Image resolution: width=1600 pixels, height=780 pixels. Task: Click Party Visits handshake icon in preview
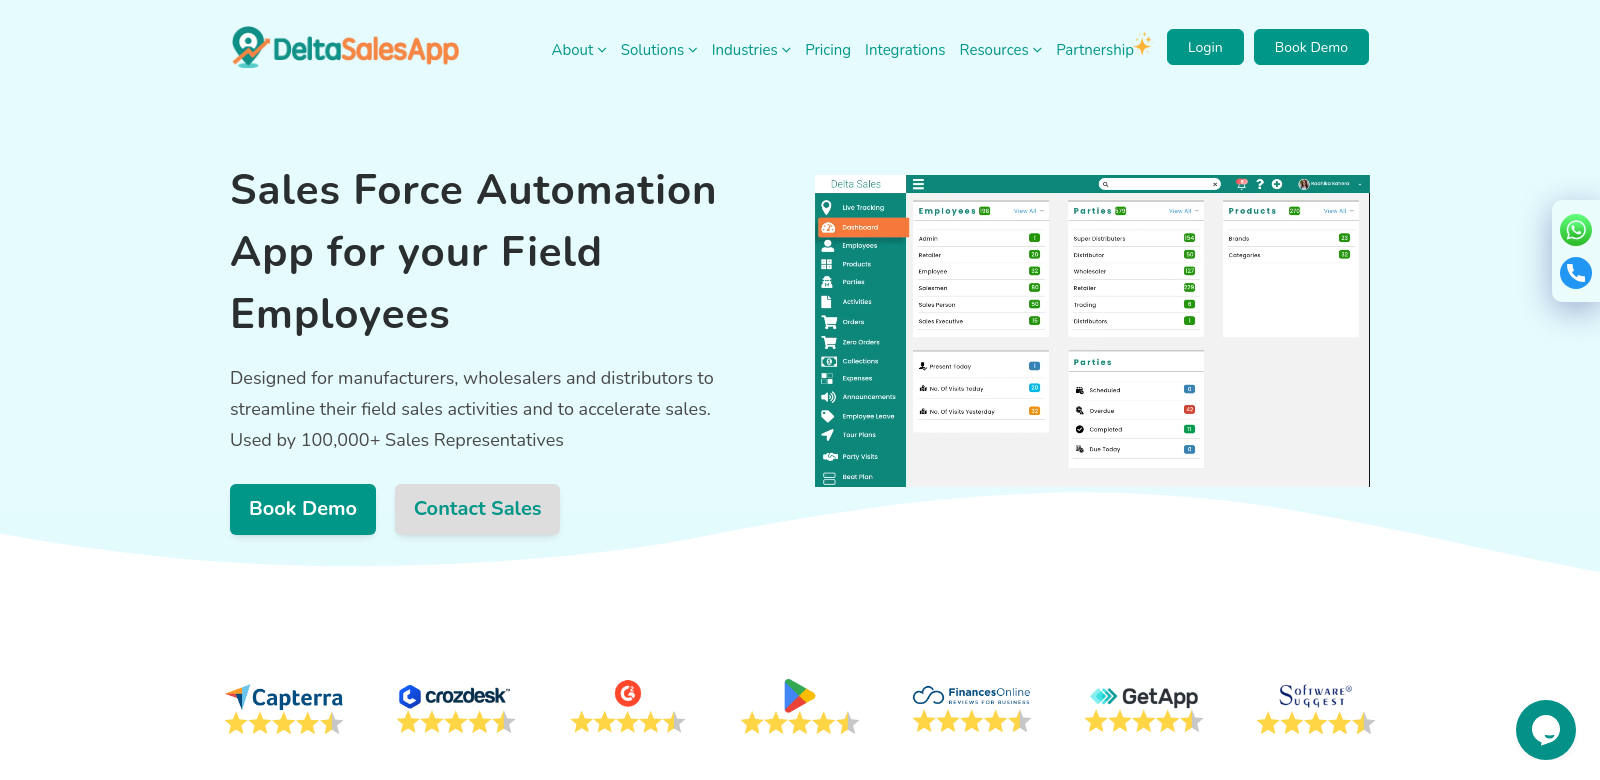(830, 456)
